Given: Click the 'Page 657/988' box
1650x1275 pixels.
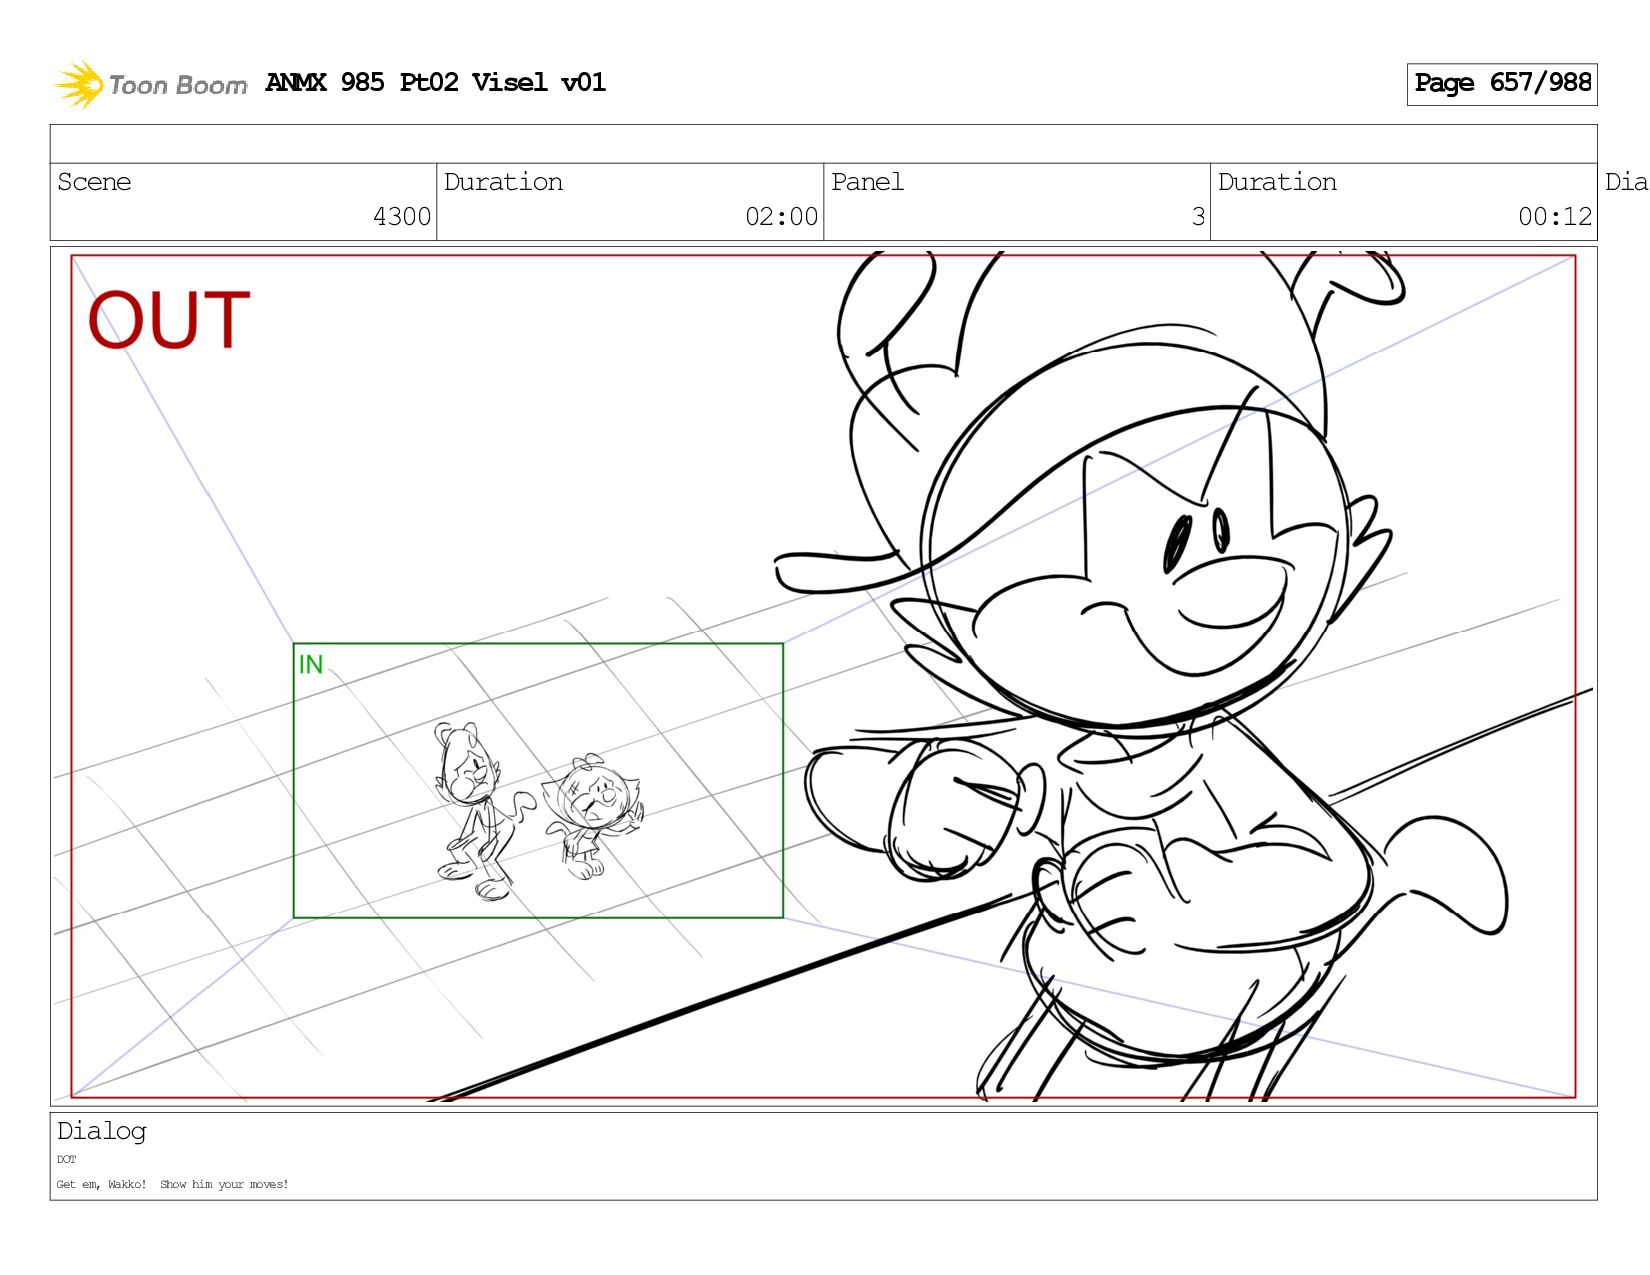Looking at the screenshot, I should point(1502,84).
